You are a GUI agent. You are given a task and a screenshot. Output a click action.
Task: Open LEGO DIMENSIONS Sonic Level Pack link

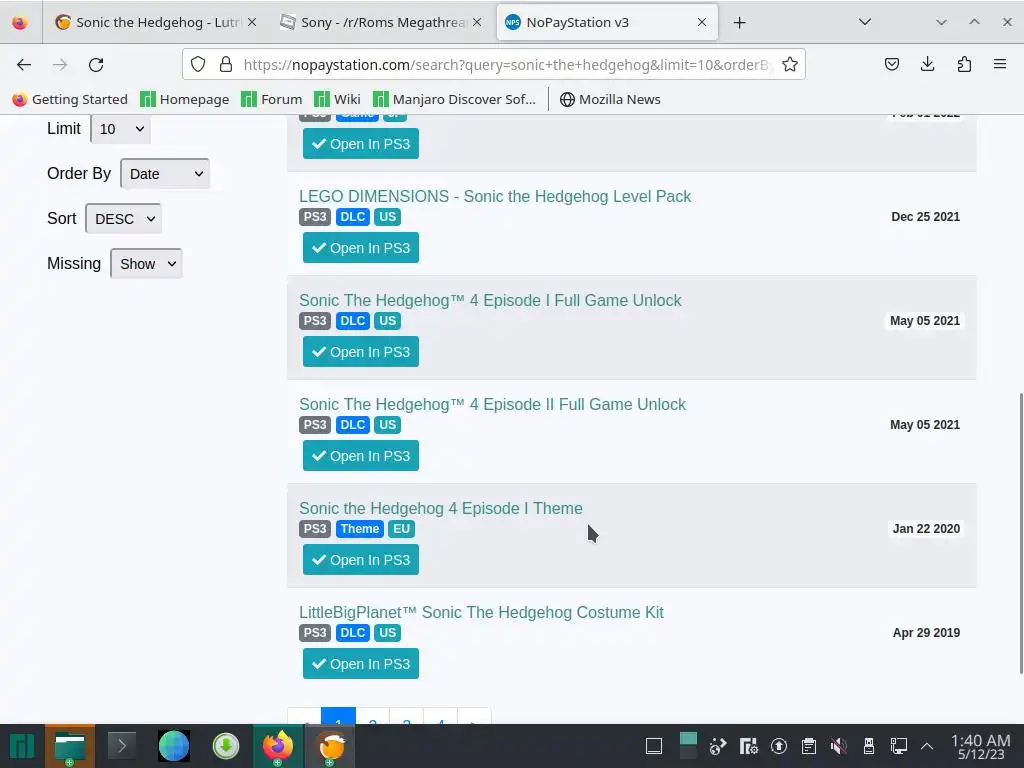(494, 197)
